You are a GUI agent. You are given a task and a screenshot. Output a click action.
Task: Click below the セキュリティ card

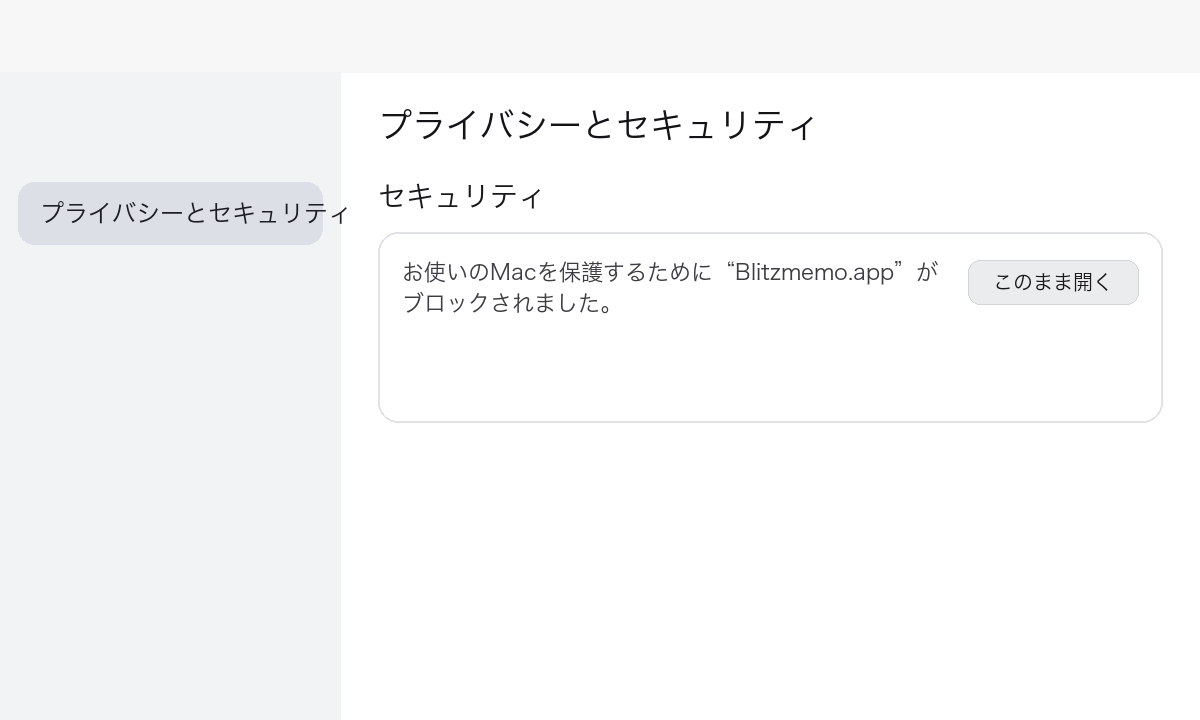coord(770,470)
